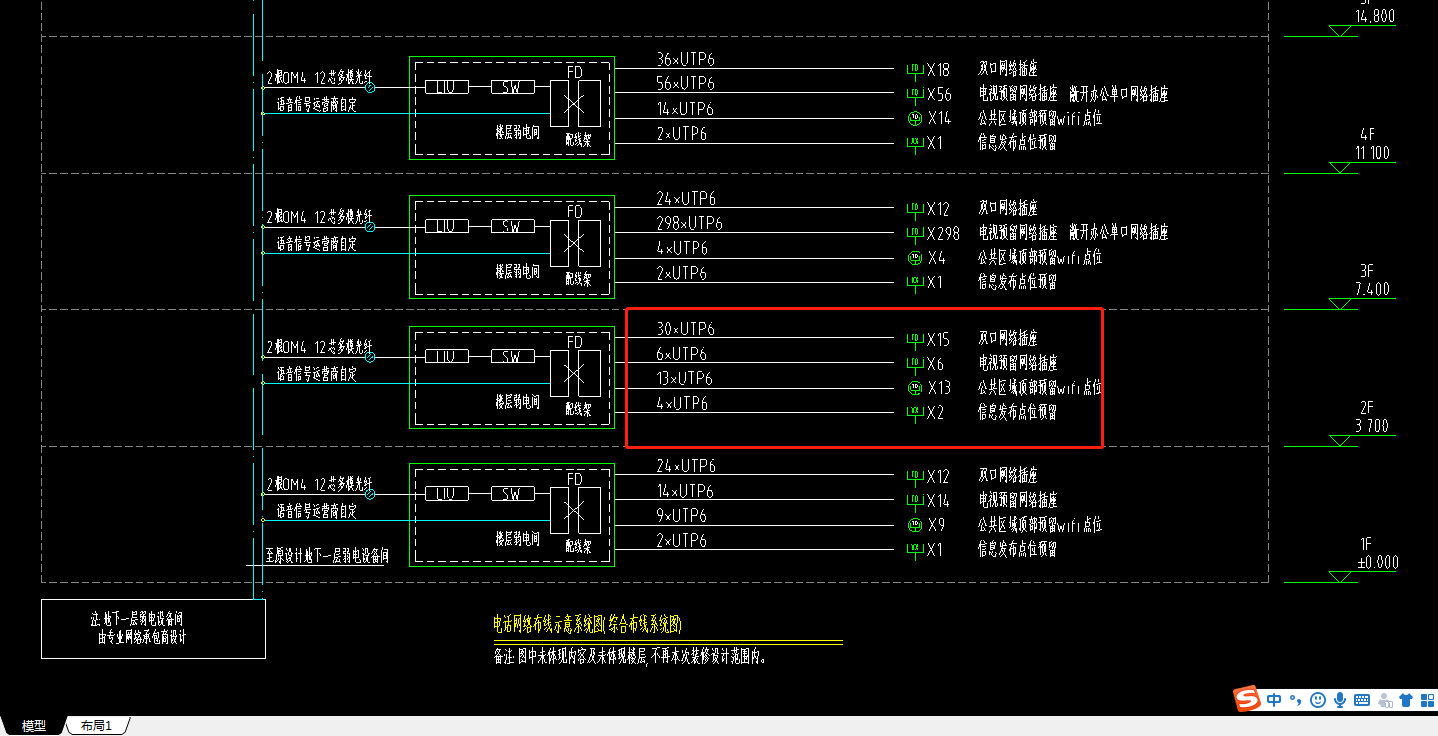
Task: Click the 至原设计地下一层弱电设备间 label
Action: pyautogui.click(x=326, y=555)
